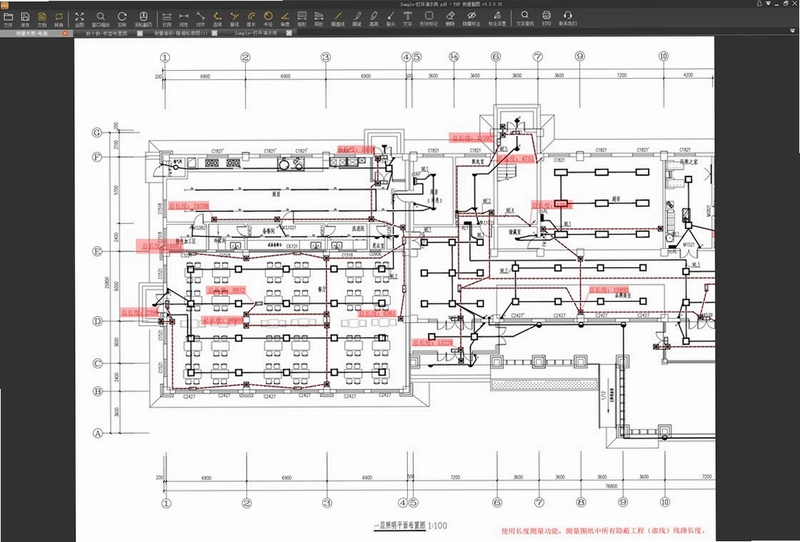Select the line drawing tool
Screen dimensions: 800x542
pos(338,19)
